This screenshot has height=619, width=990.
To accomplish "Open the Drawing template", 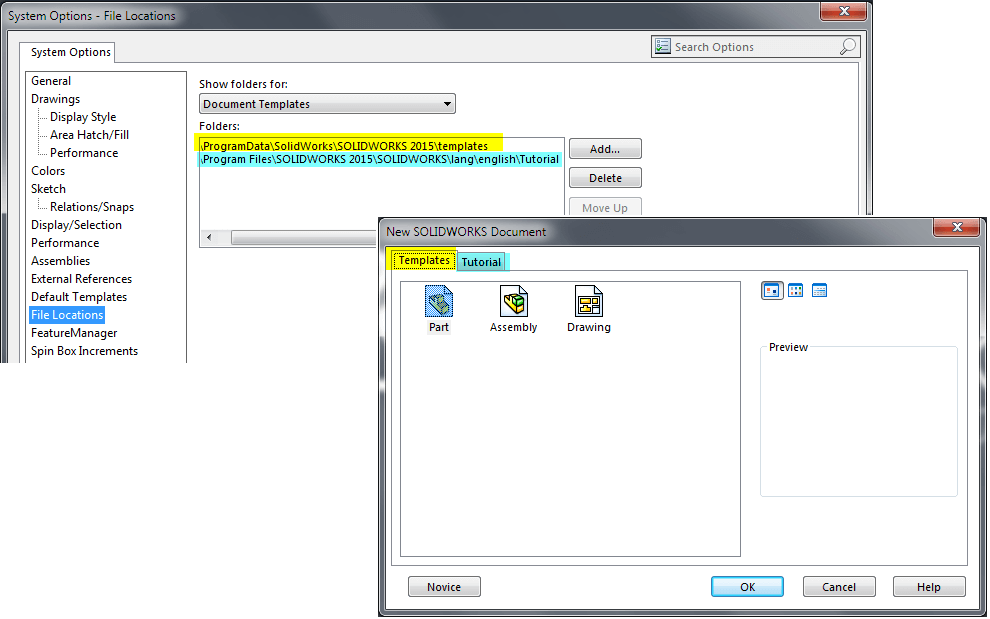I will point(588,301).
